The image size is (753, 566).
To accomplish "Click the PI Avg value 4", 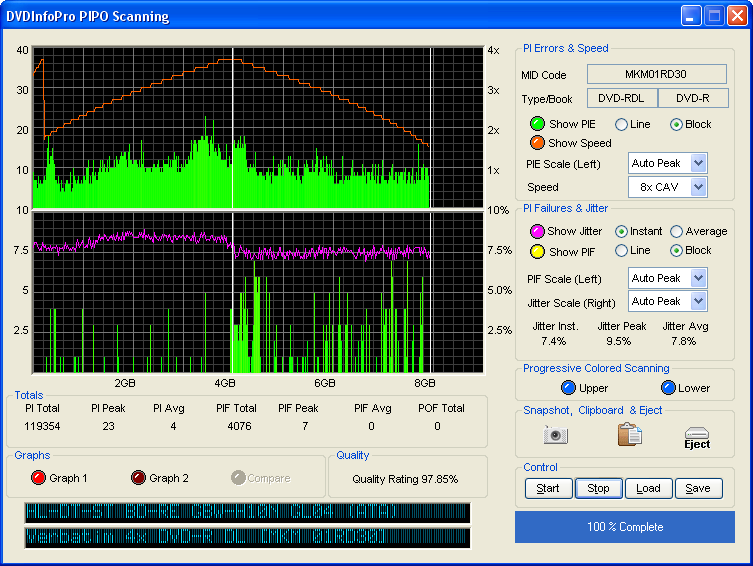I will pos(173,426).
